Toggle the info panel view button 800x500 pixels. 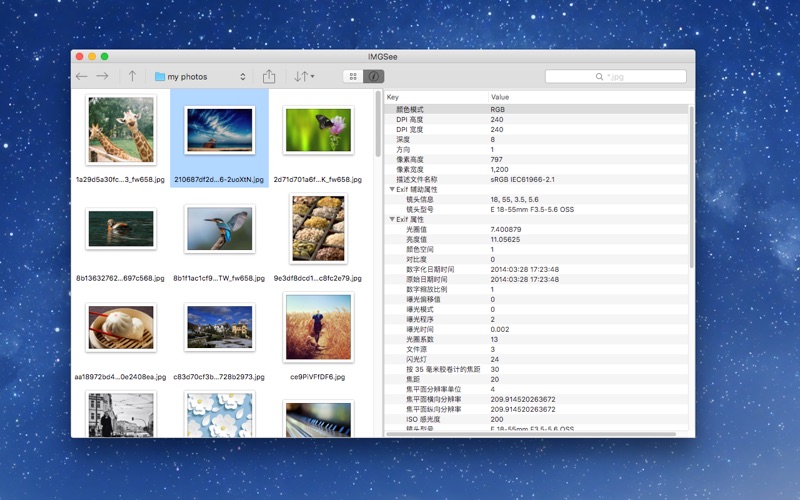[374, 77]
